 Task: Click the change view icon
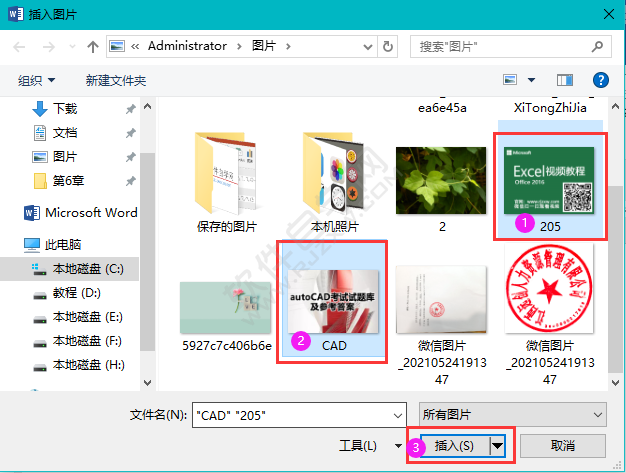510,80
